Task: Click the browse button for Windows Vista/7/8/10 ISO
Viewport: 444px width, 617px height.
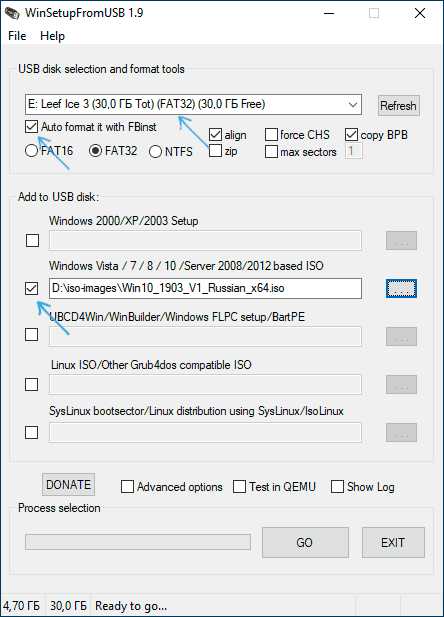Action: point(401,288)
